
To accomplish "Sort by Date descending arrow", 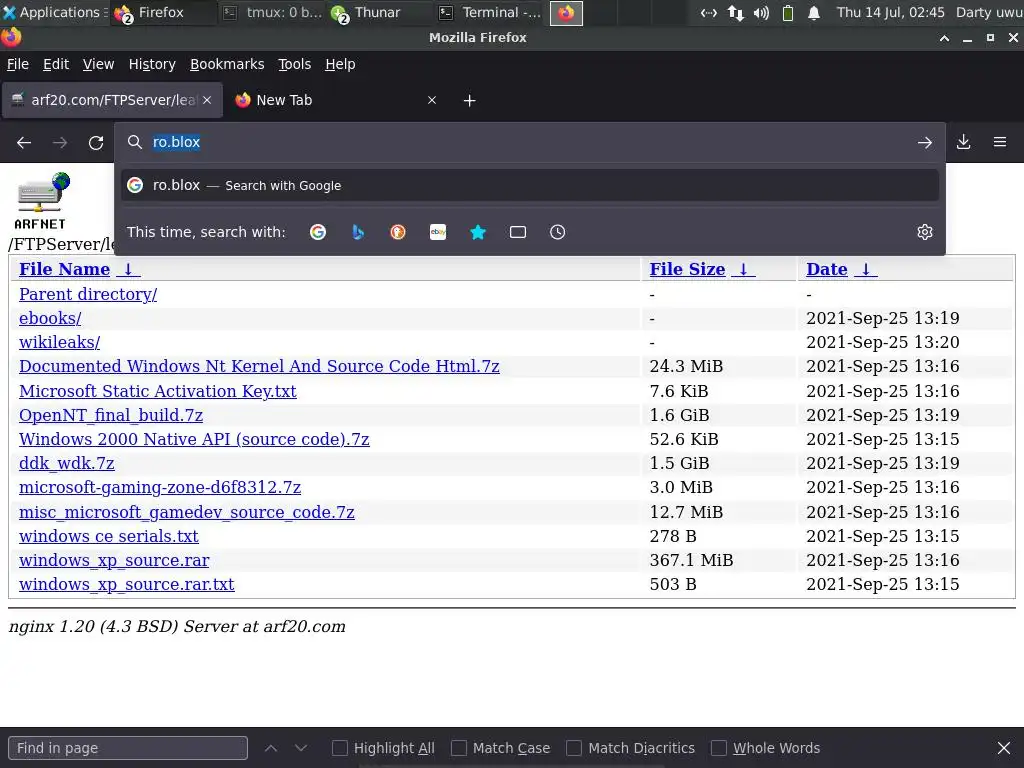I will tap(865, 269).
